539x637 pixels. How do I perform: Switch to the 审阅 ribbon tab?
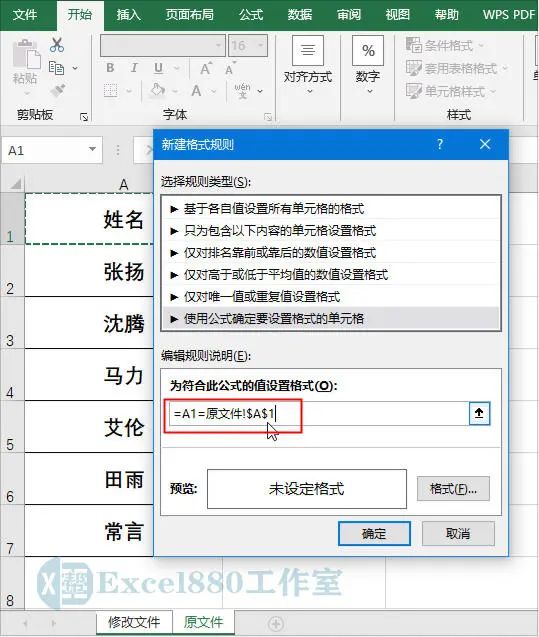(349, 15)
